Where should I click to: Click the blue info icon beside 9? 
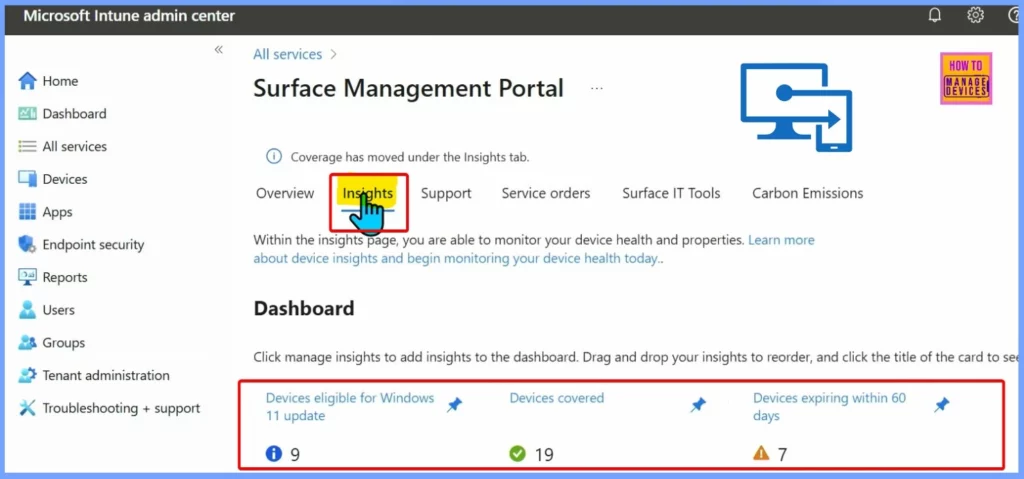(274, 453)
